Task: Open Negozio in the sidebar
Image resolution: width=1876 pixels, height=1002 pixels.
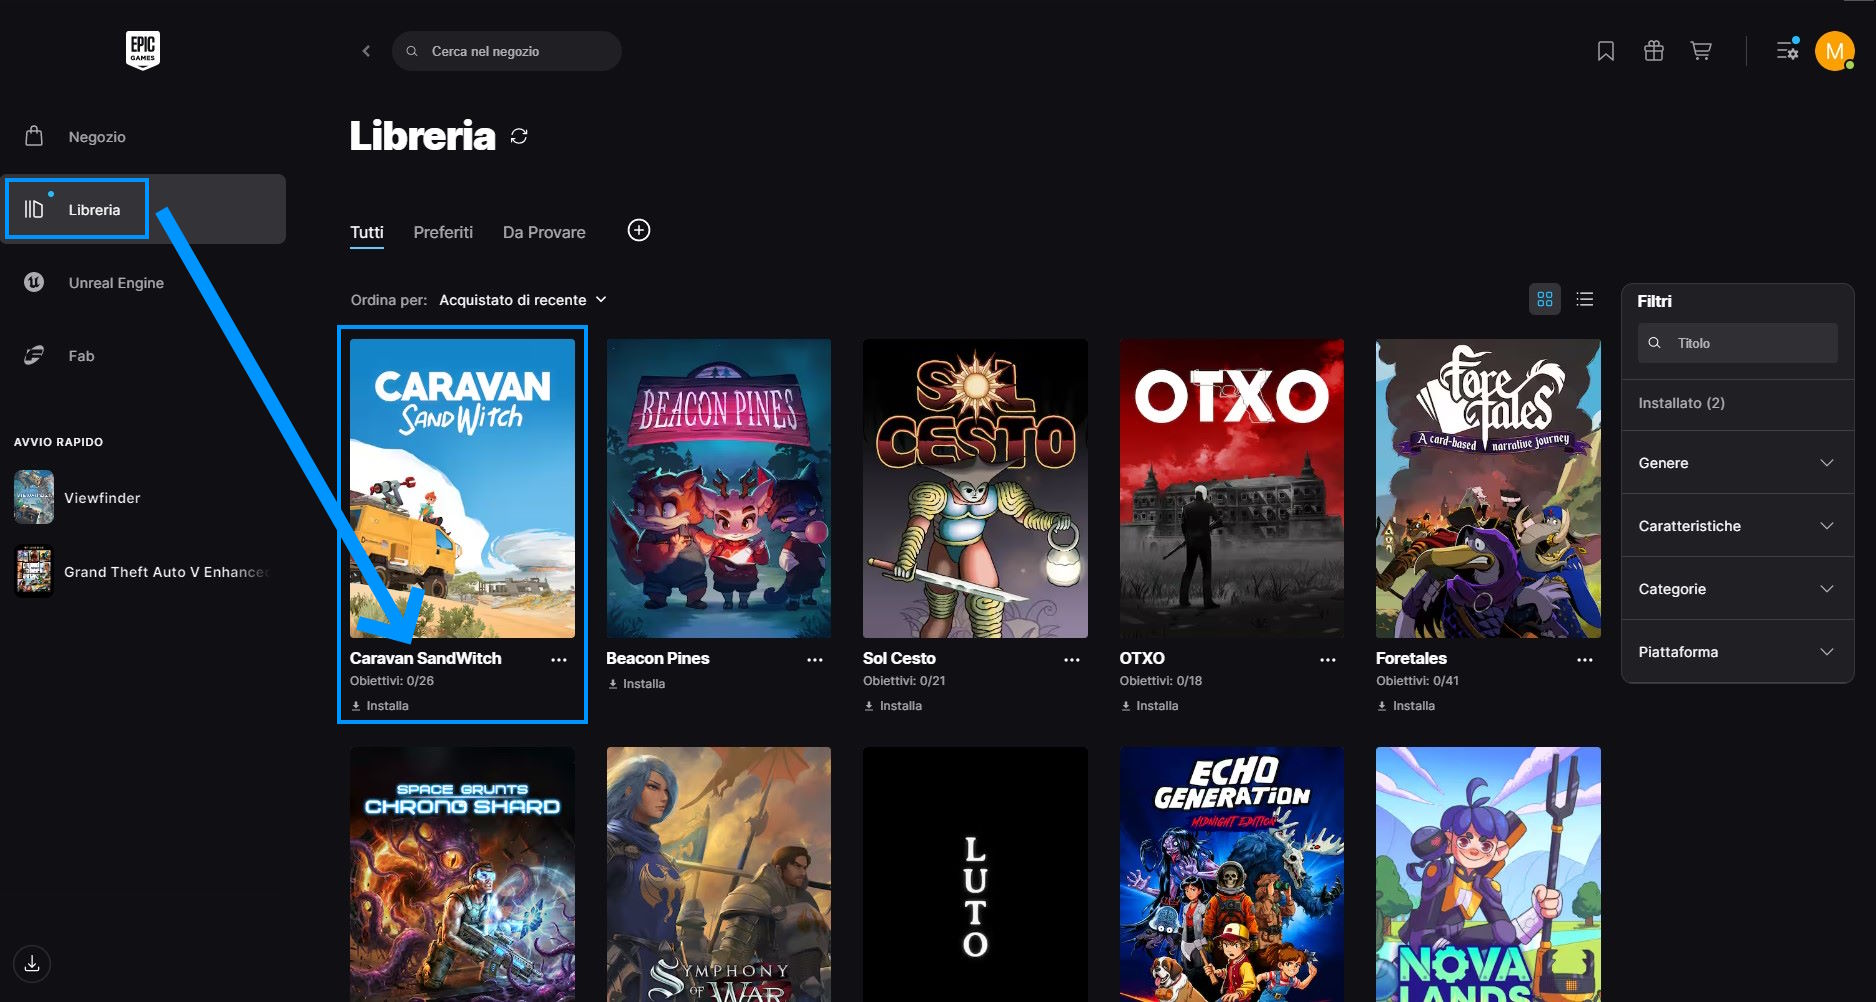Action: (x=143, y=137)
